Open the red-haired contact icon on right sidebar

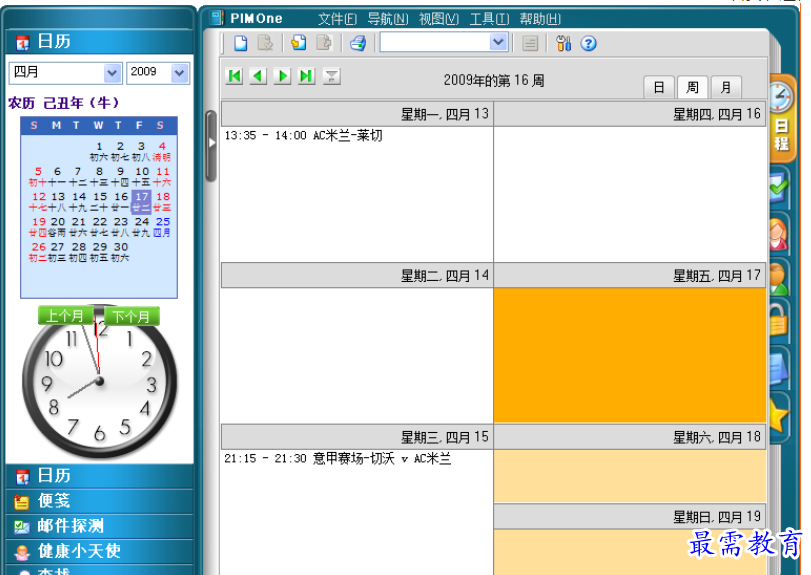click(x=779, y=235)
